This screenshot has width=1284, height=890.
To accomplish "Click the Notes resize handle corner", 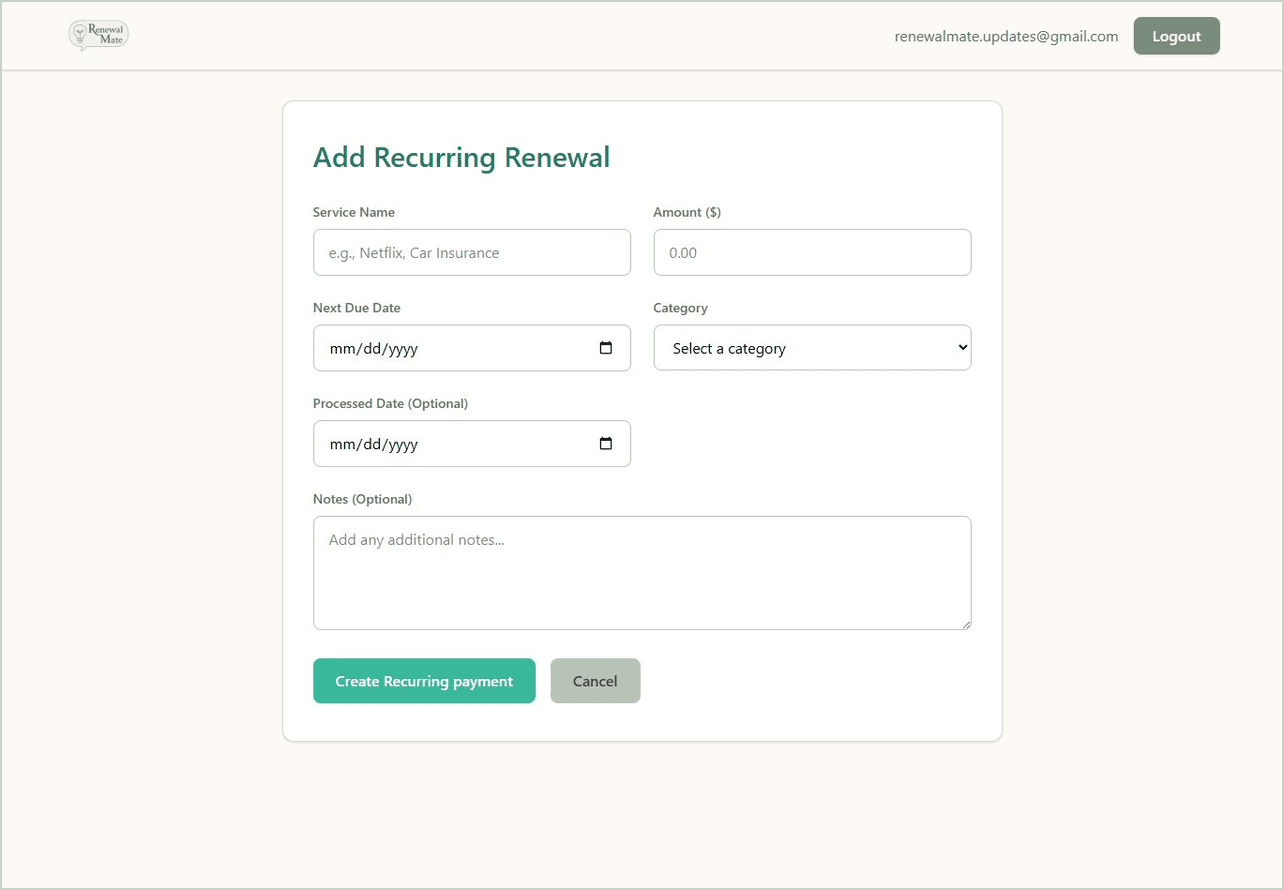I will point(965,624).
